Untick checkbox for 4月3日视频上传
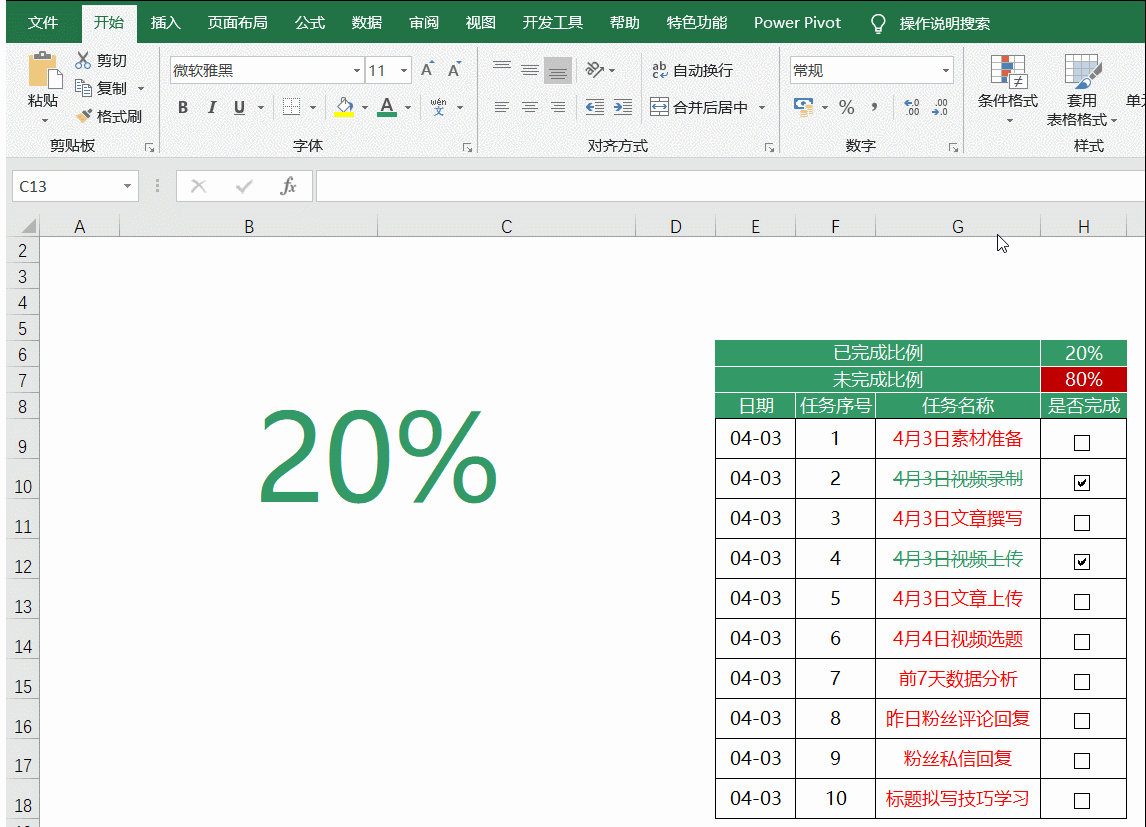Screen dimensions: 1146x827 [x=1082, y=562]
